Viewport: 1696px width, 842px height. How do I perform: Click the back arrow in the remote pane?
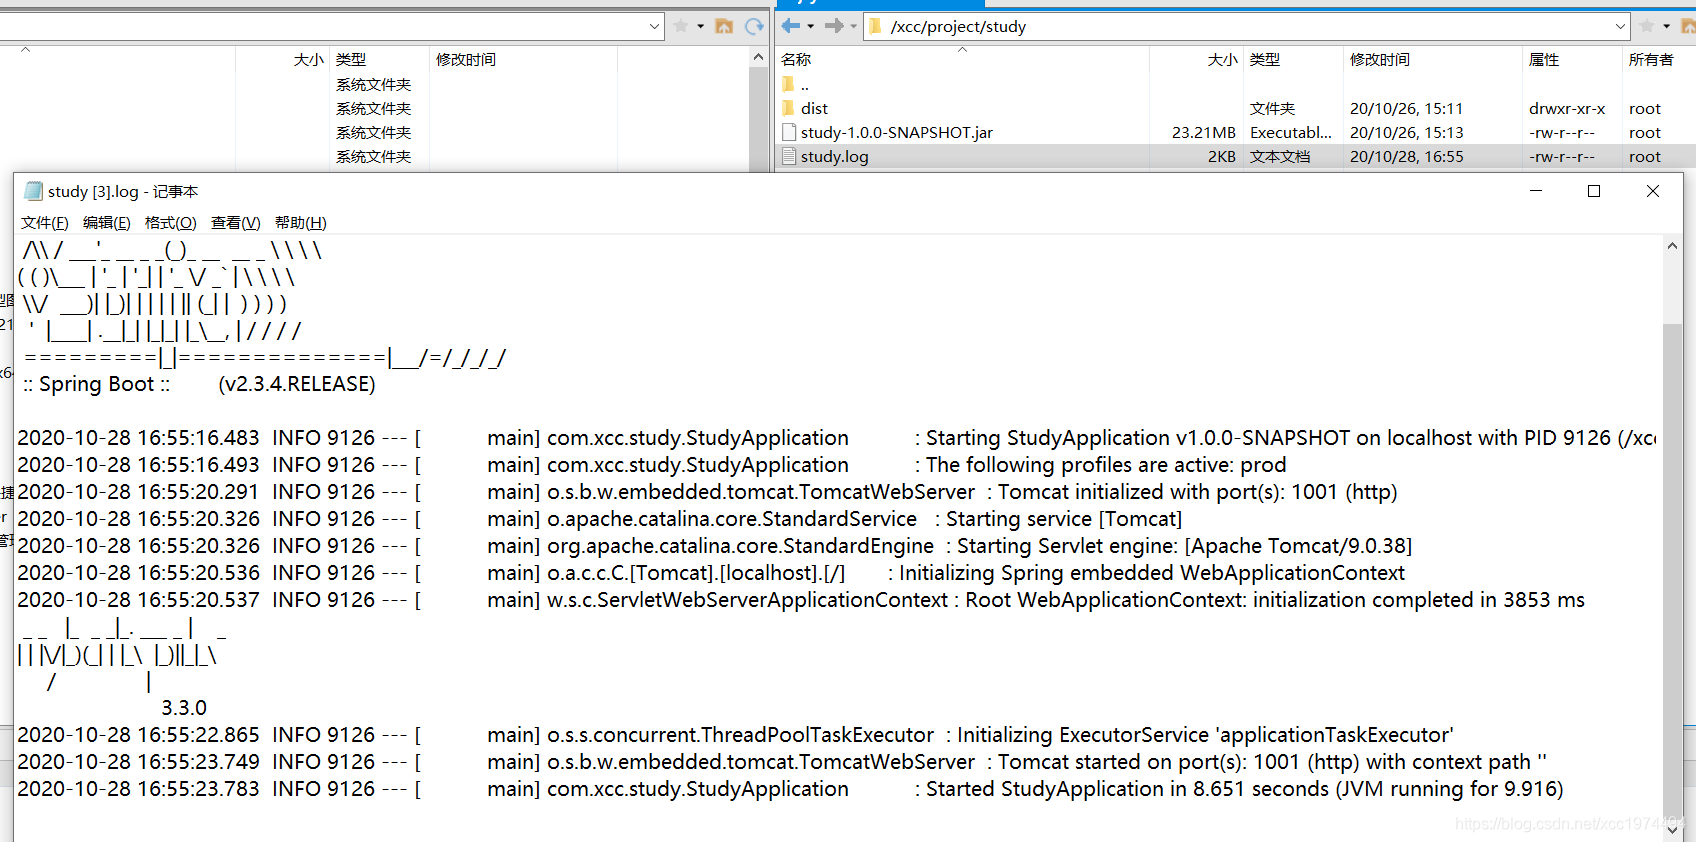click(790, 26)
